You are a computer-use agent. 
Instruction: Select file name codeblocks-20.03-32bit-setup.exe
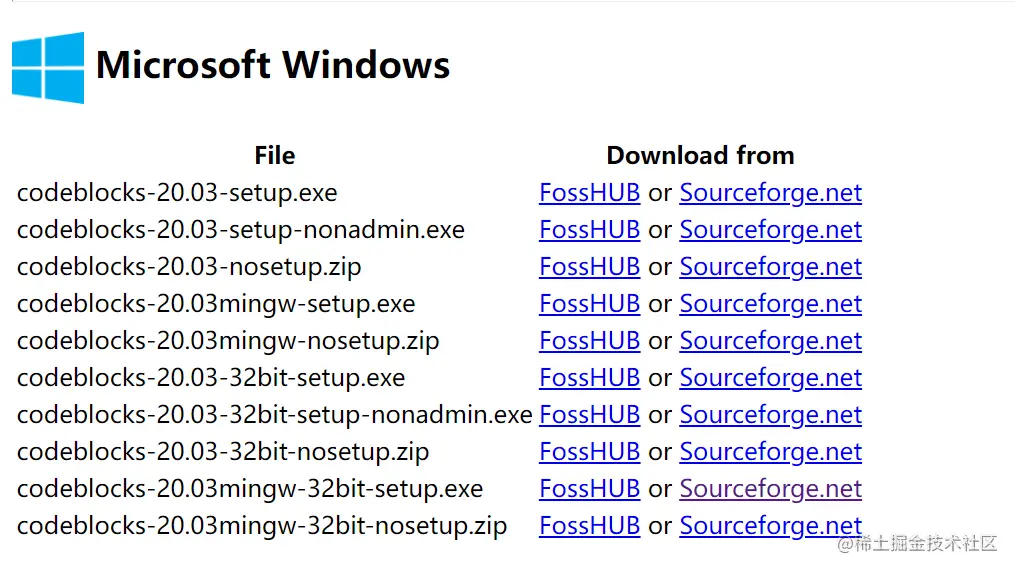[x=211, y=377]
